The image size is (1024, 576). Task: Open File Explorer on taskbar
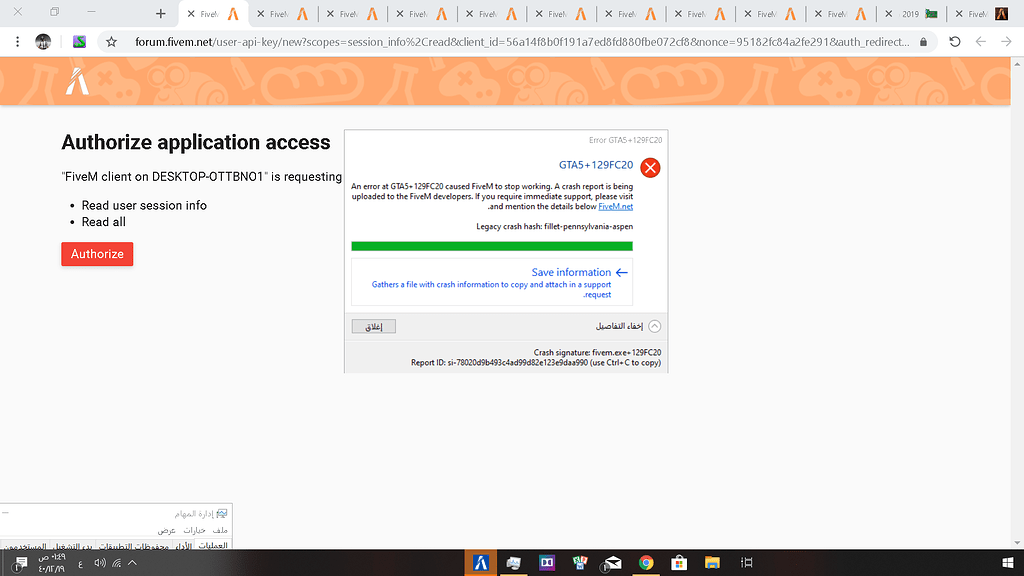pyautogui.click(x=712, y=563)
